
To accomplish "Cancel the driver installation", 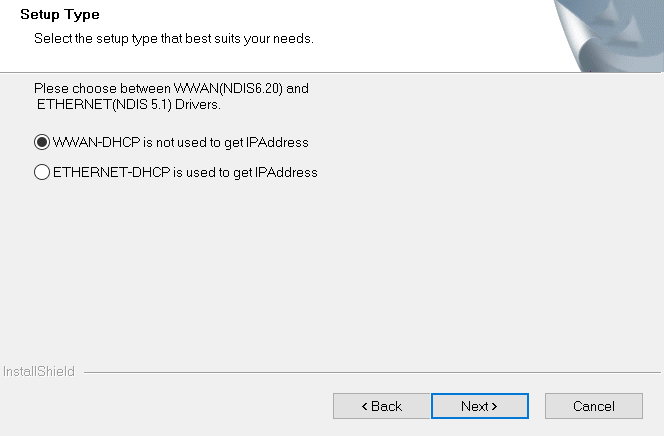I will 593,406.
